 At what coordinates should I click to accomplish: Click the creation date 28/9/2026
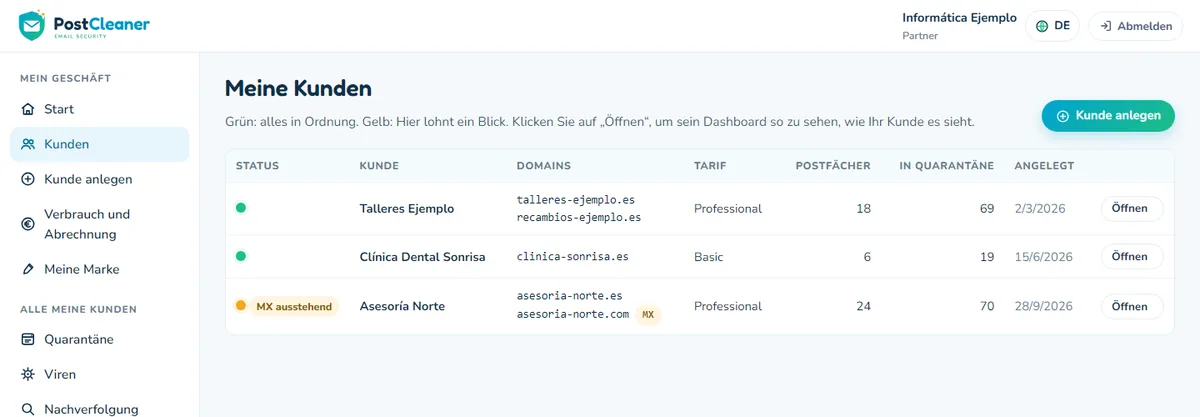click(1043, 306)
